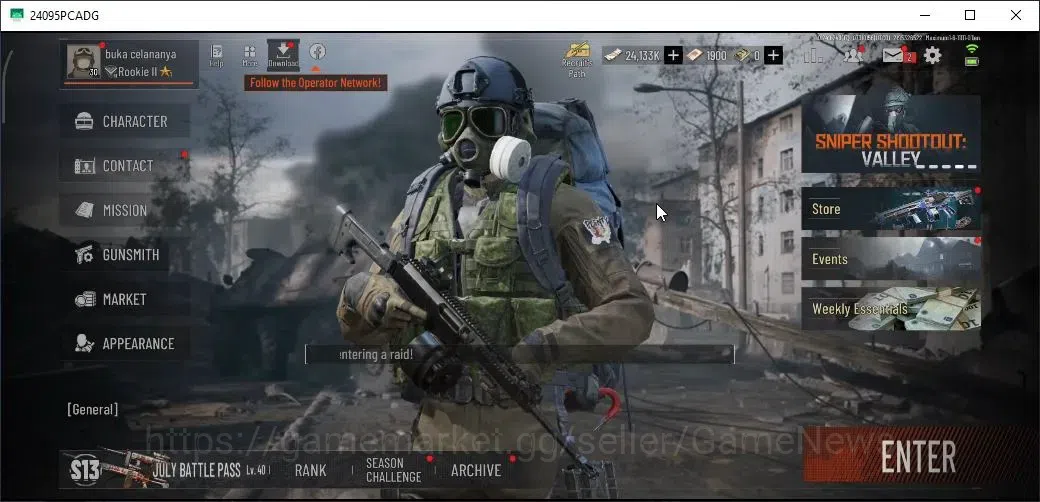This screenshot has width=1040, height=502.
Task: Open Weekly Essentials offer
Action: (x=891, y=309)
